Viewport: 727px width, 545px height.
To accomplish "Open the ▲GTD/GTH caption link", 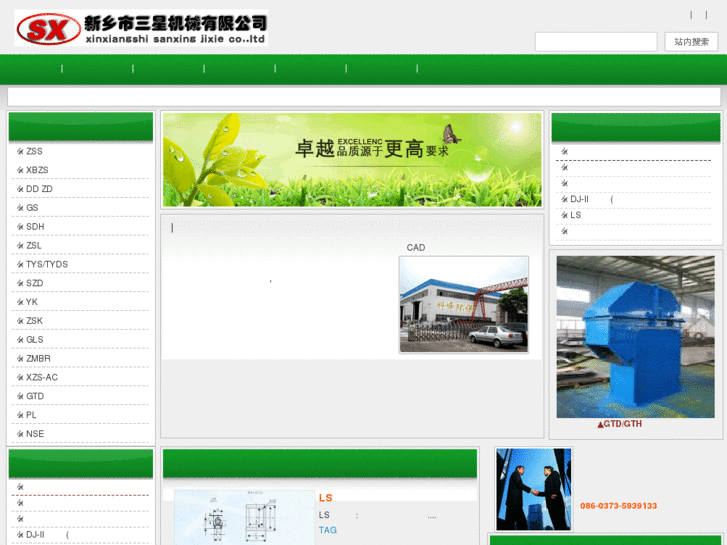I will [620, 424].
